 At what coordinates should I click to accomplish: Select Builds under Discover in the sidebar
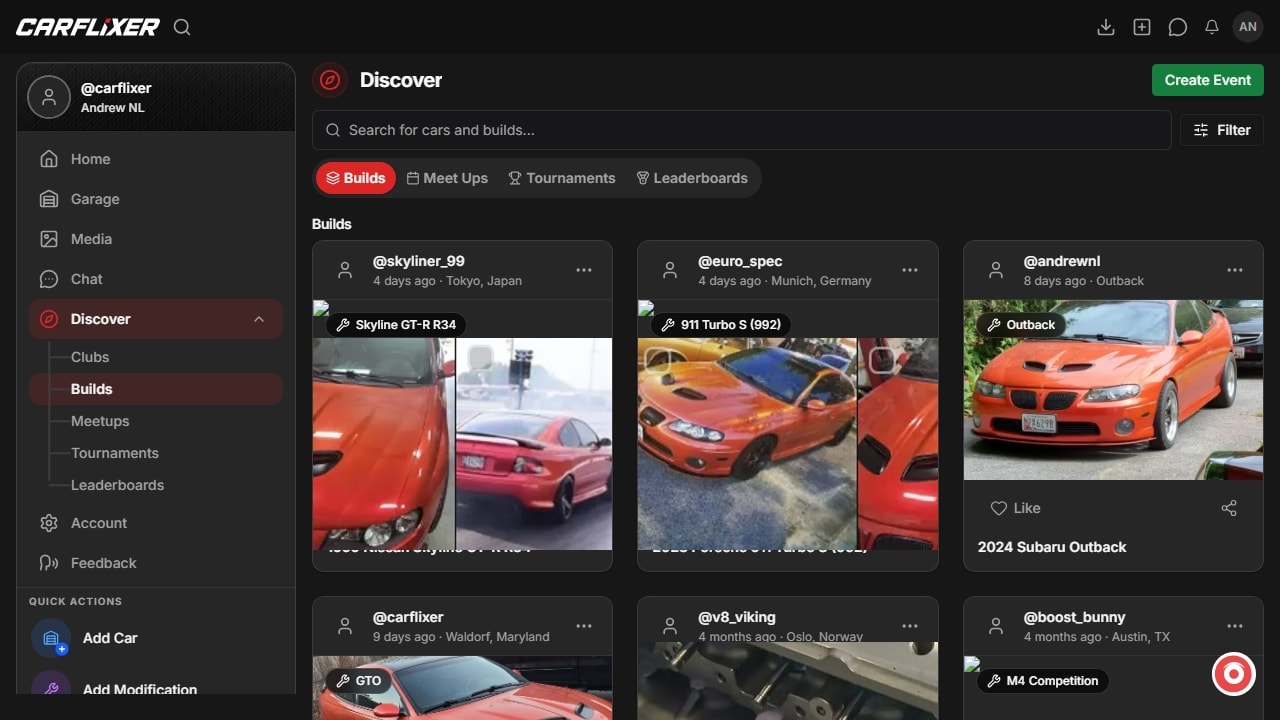pyautogui.click(x=156, y=389)
